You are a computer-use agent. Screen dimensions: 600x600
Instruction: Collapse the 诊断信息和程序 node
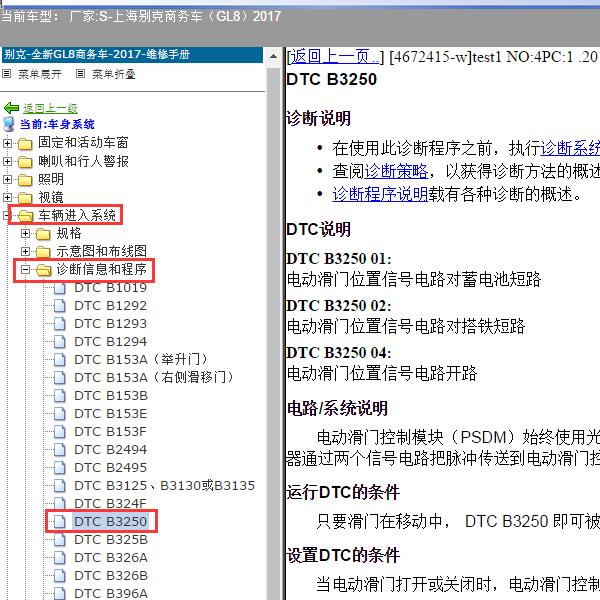[25, 269]
